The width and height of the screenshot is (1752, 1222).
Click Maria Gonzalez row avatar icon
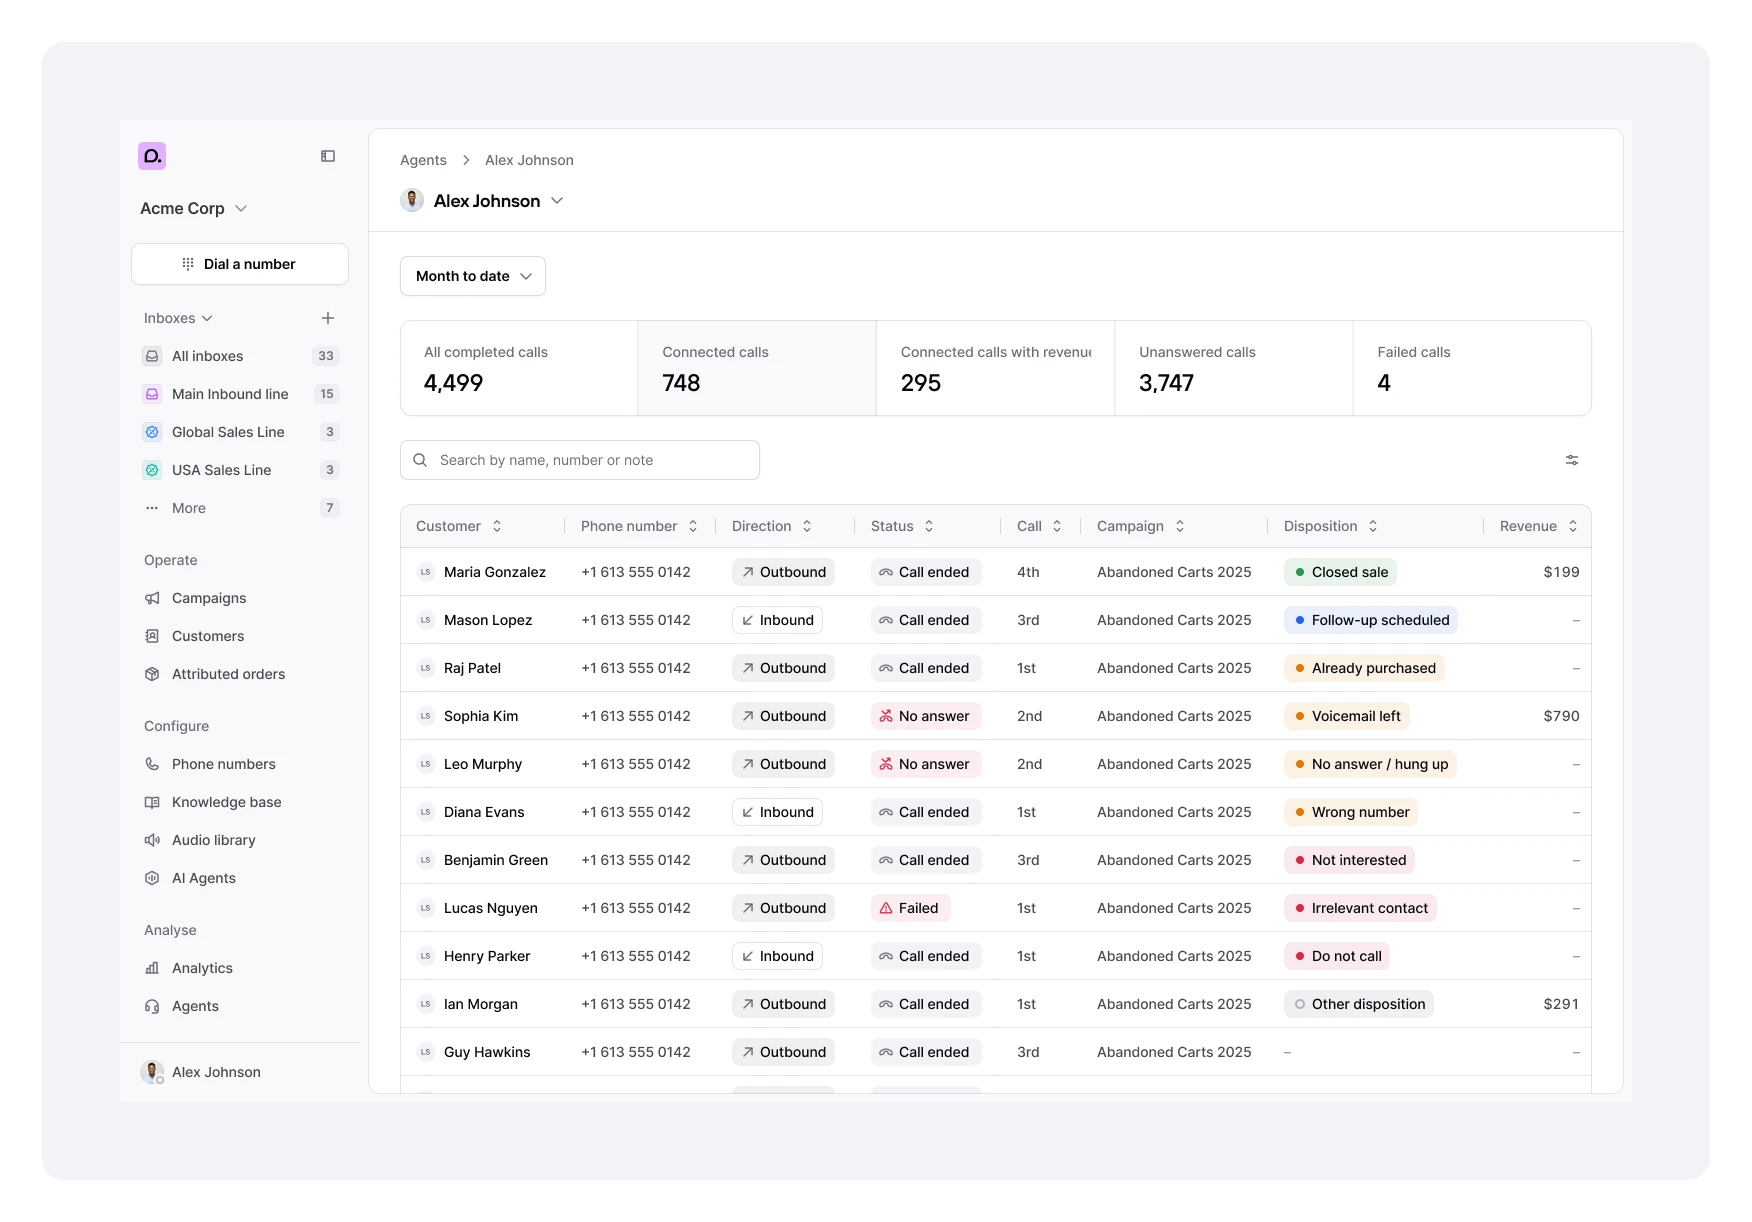(x=425, y=572)
